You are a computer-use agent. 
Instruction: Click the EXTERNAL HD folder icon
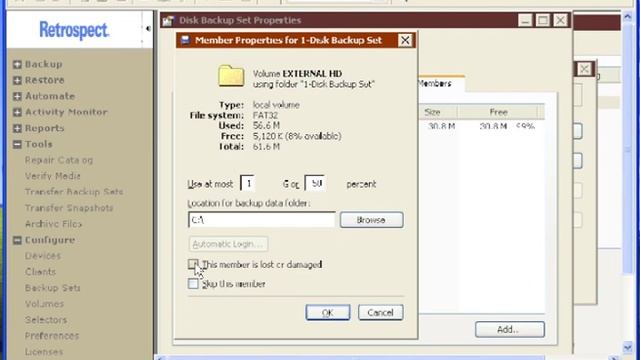pos(231,76)
